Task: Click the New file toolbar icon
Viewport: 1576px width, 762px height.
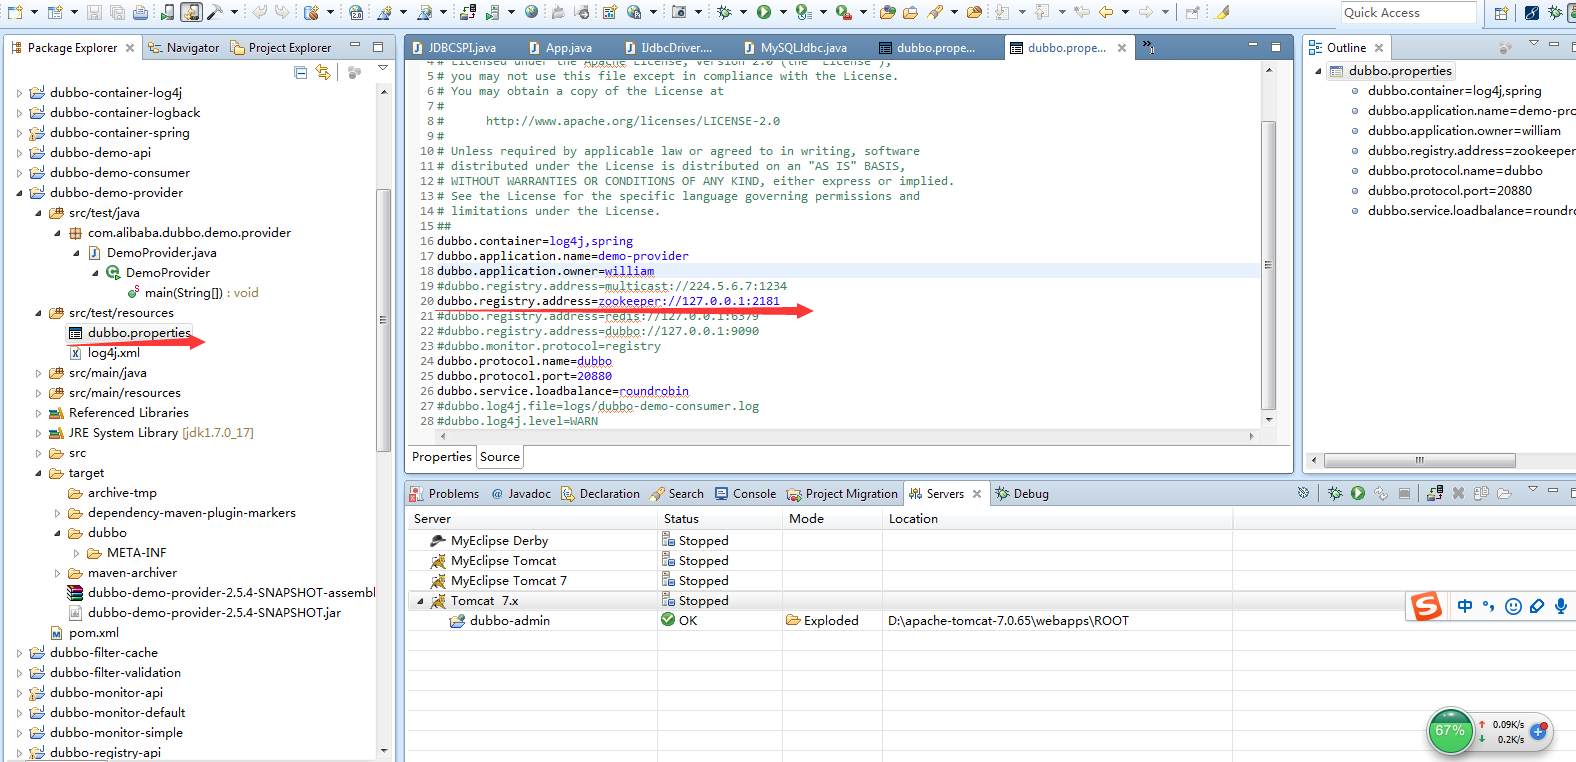Action: [x=15, y=12]
